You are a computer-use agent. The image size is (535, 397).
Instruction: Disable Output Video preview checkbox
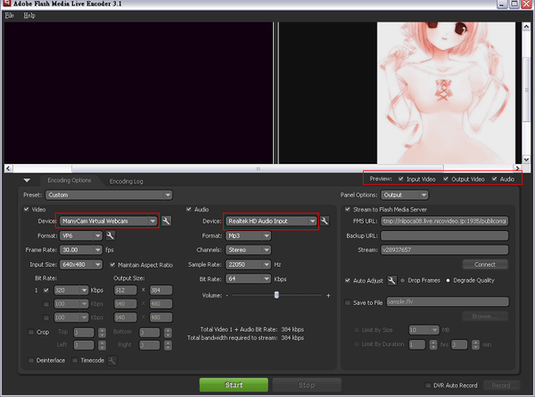click(x=446, y=179)
